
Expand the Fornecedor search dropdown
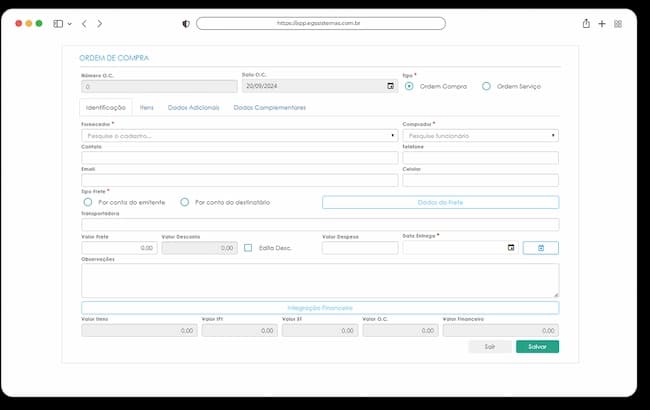coord(240,136)
